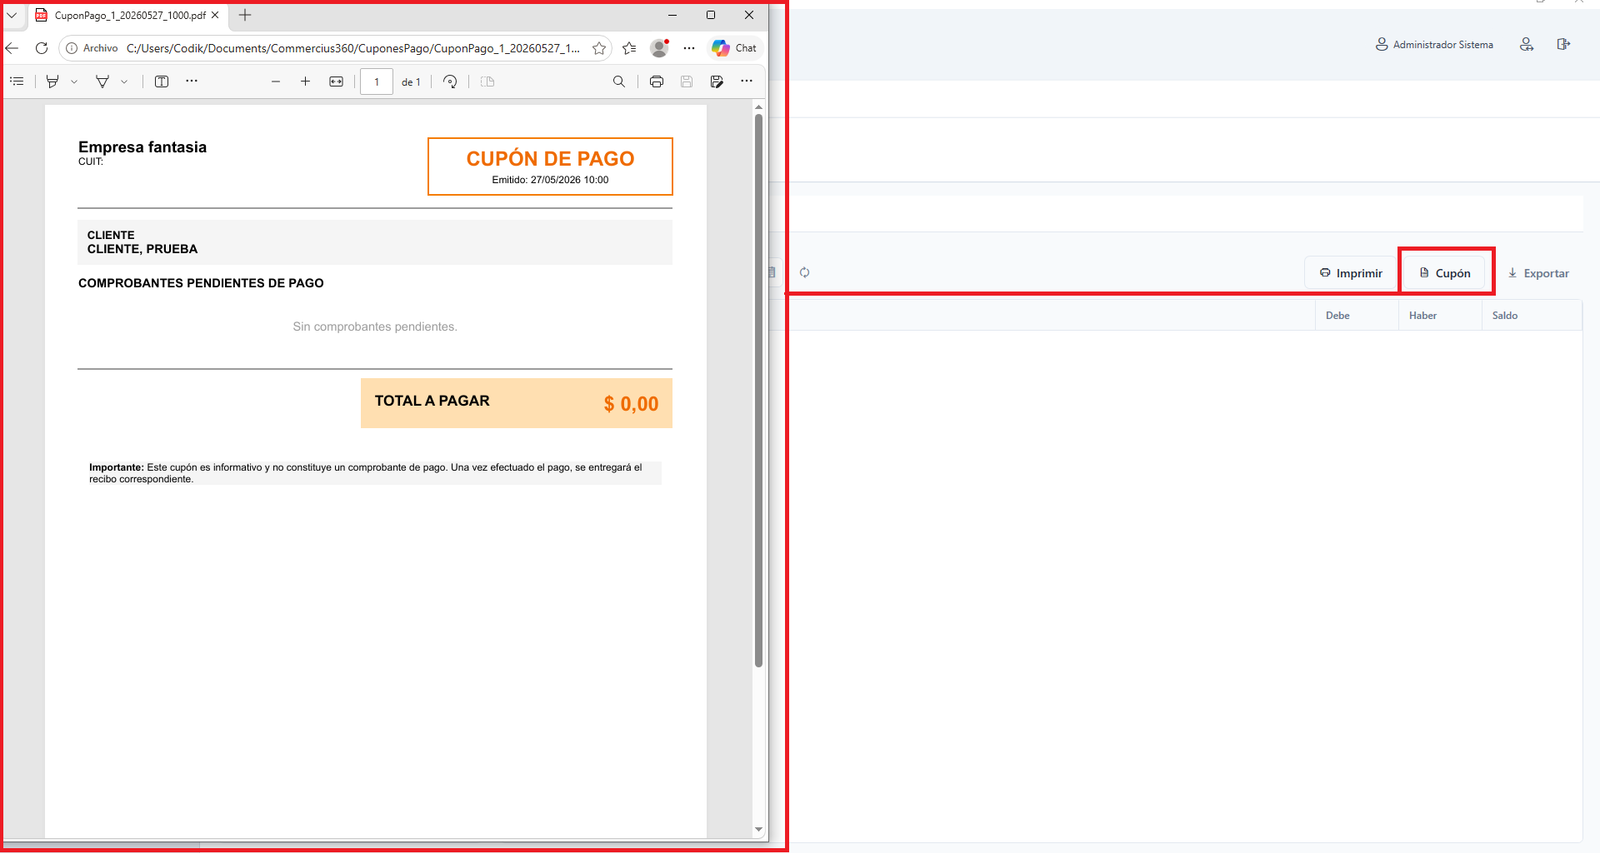Click the Sin comprobantes pendientes text

point(375,327)
